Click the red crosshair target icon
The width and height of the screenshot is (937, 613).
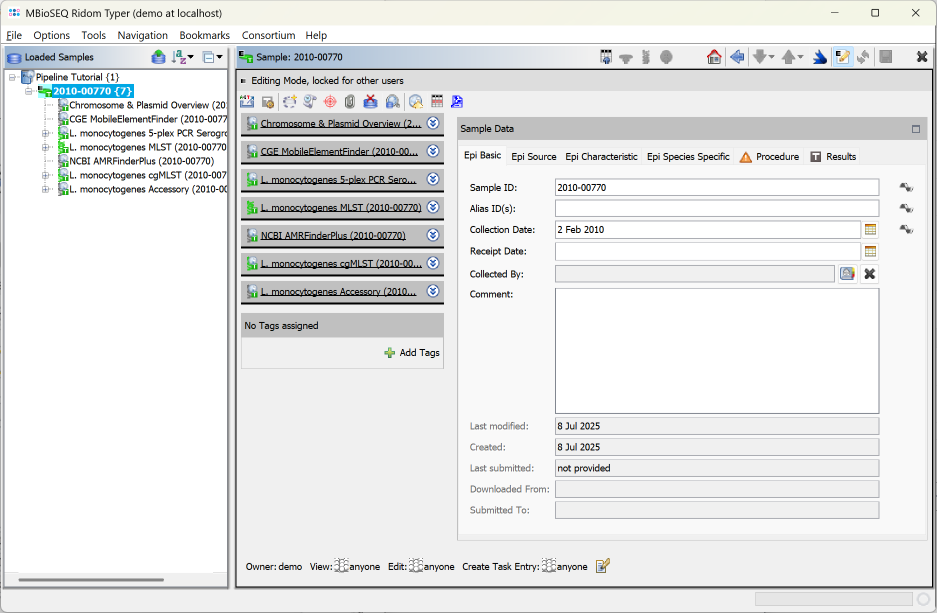328,101
